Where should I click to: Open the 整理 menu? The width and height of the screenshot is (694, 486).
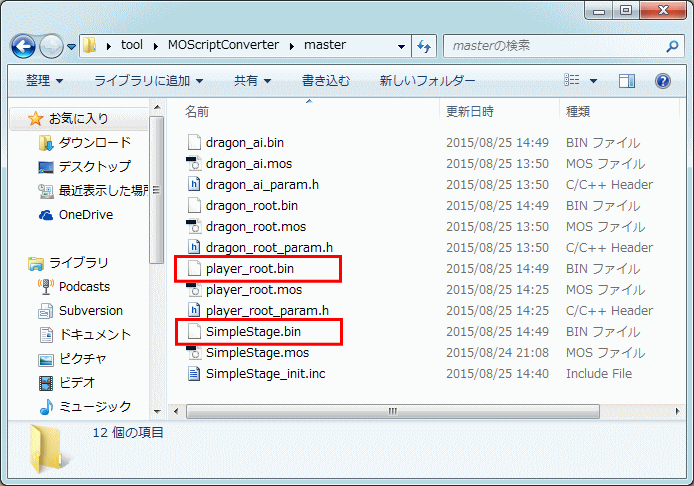pos(44,81)
